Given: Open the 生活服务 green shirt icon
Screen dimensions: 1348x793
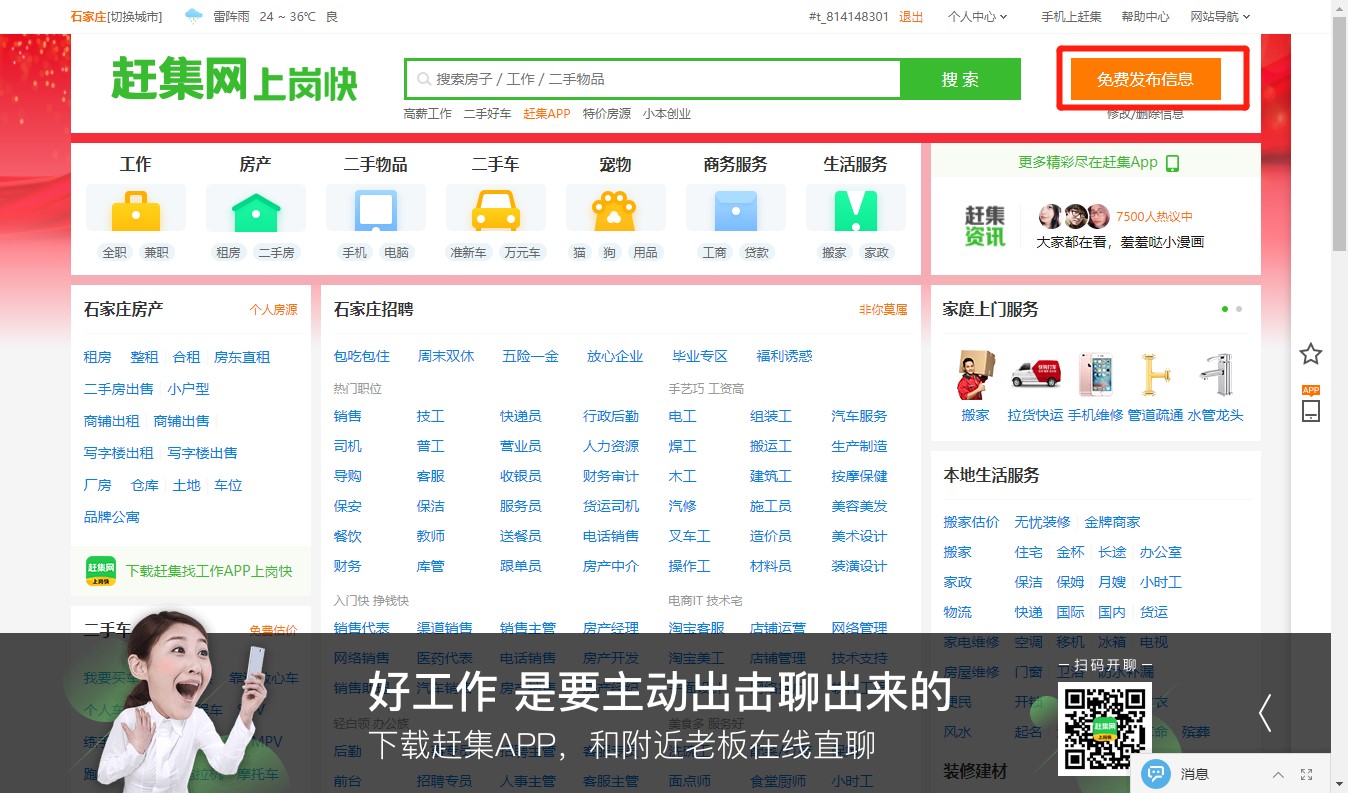Looking at the screenshot, I should pos(856,210).
